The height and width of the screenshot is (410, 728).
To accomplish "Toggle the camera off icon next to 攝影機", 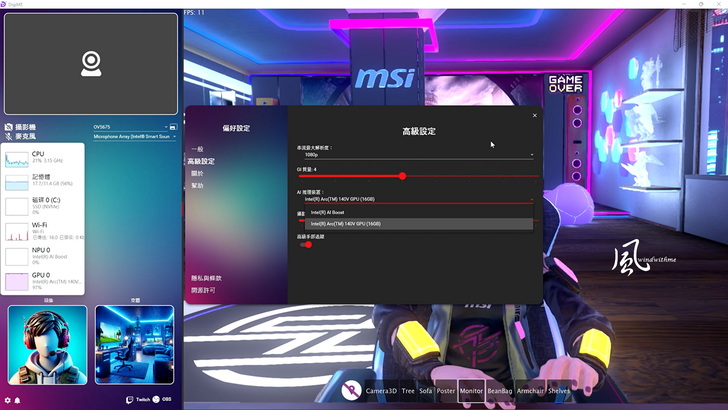I will point(8,127).
